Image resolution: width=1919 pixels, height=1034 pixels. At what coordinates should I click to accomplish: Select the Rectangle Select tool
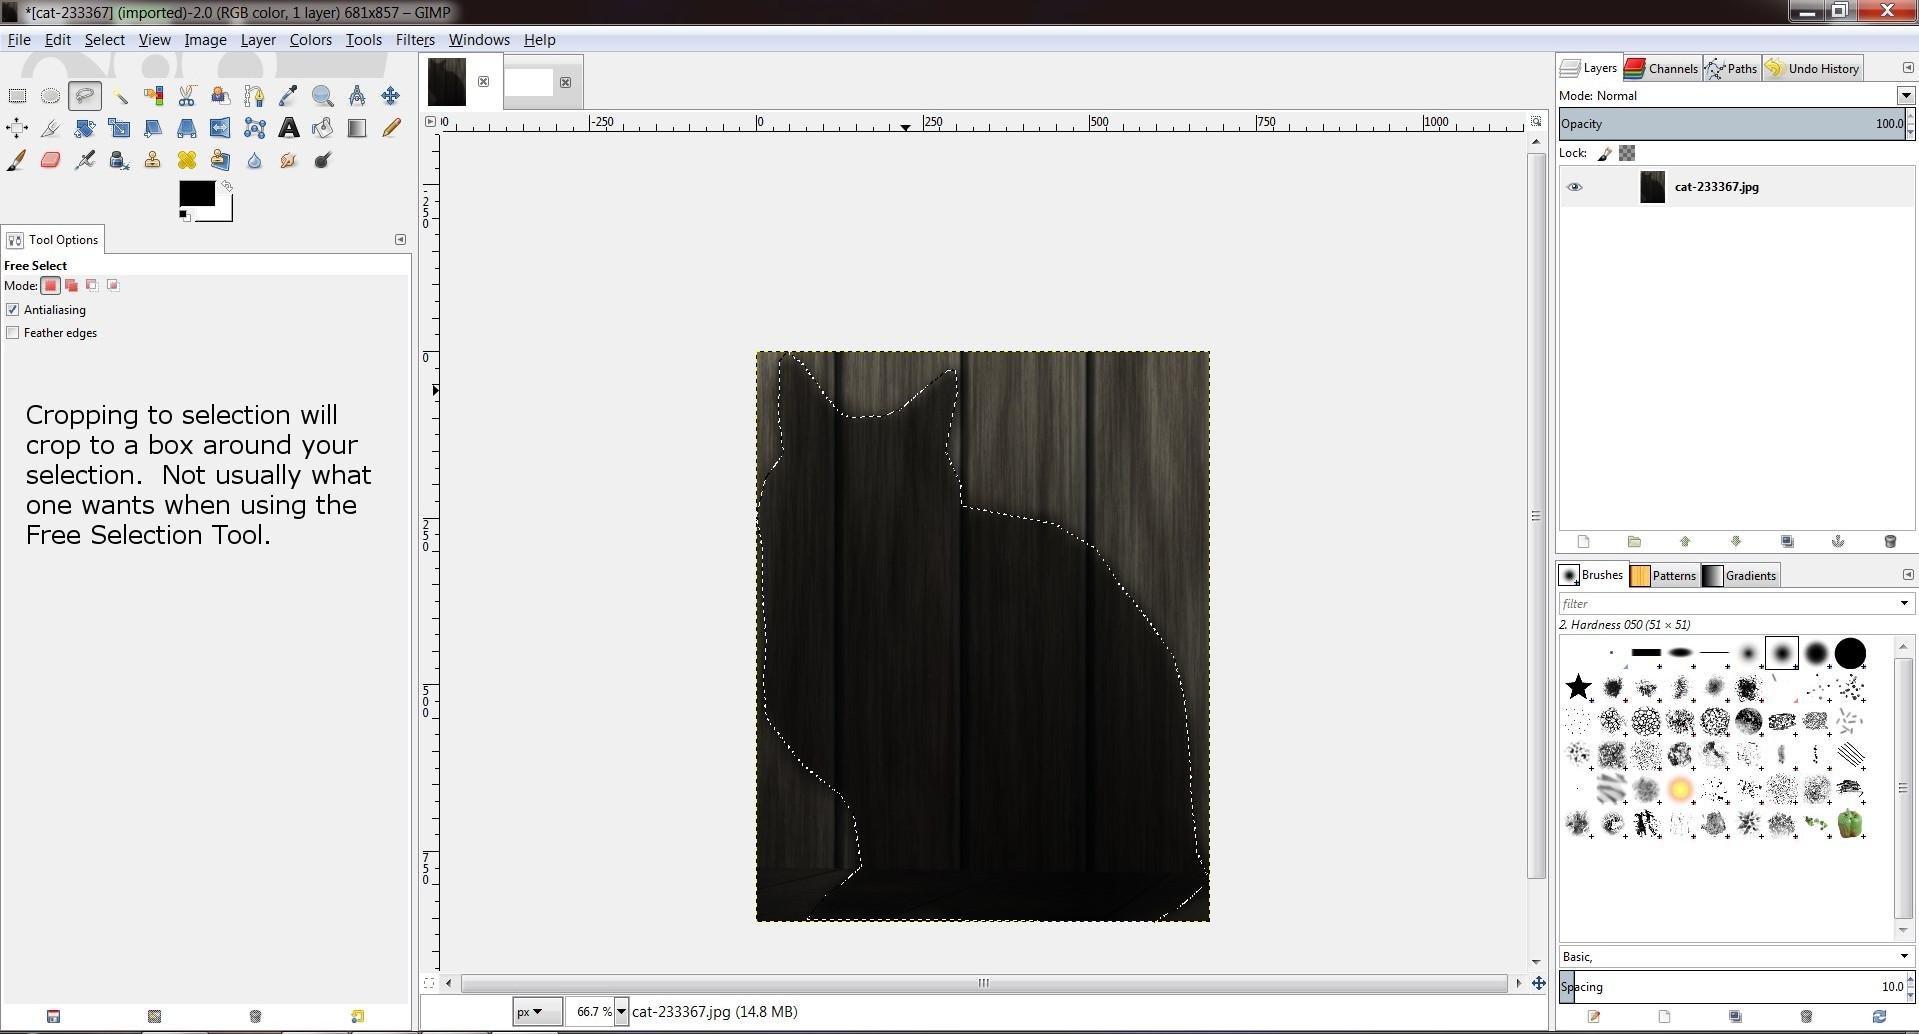17,96
